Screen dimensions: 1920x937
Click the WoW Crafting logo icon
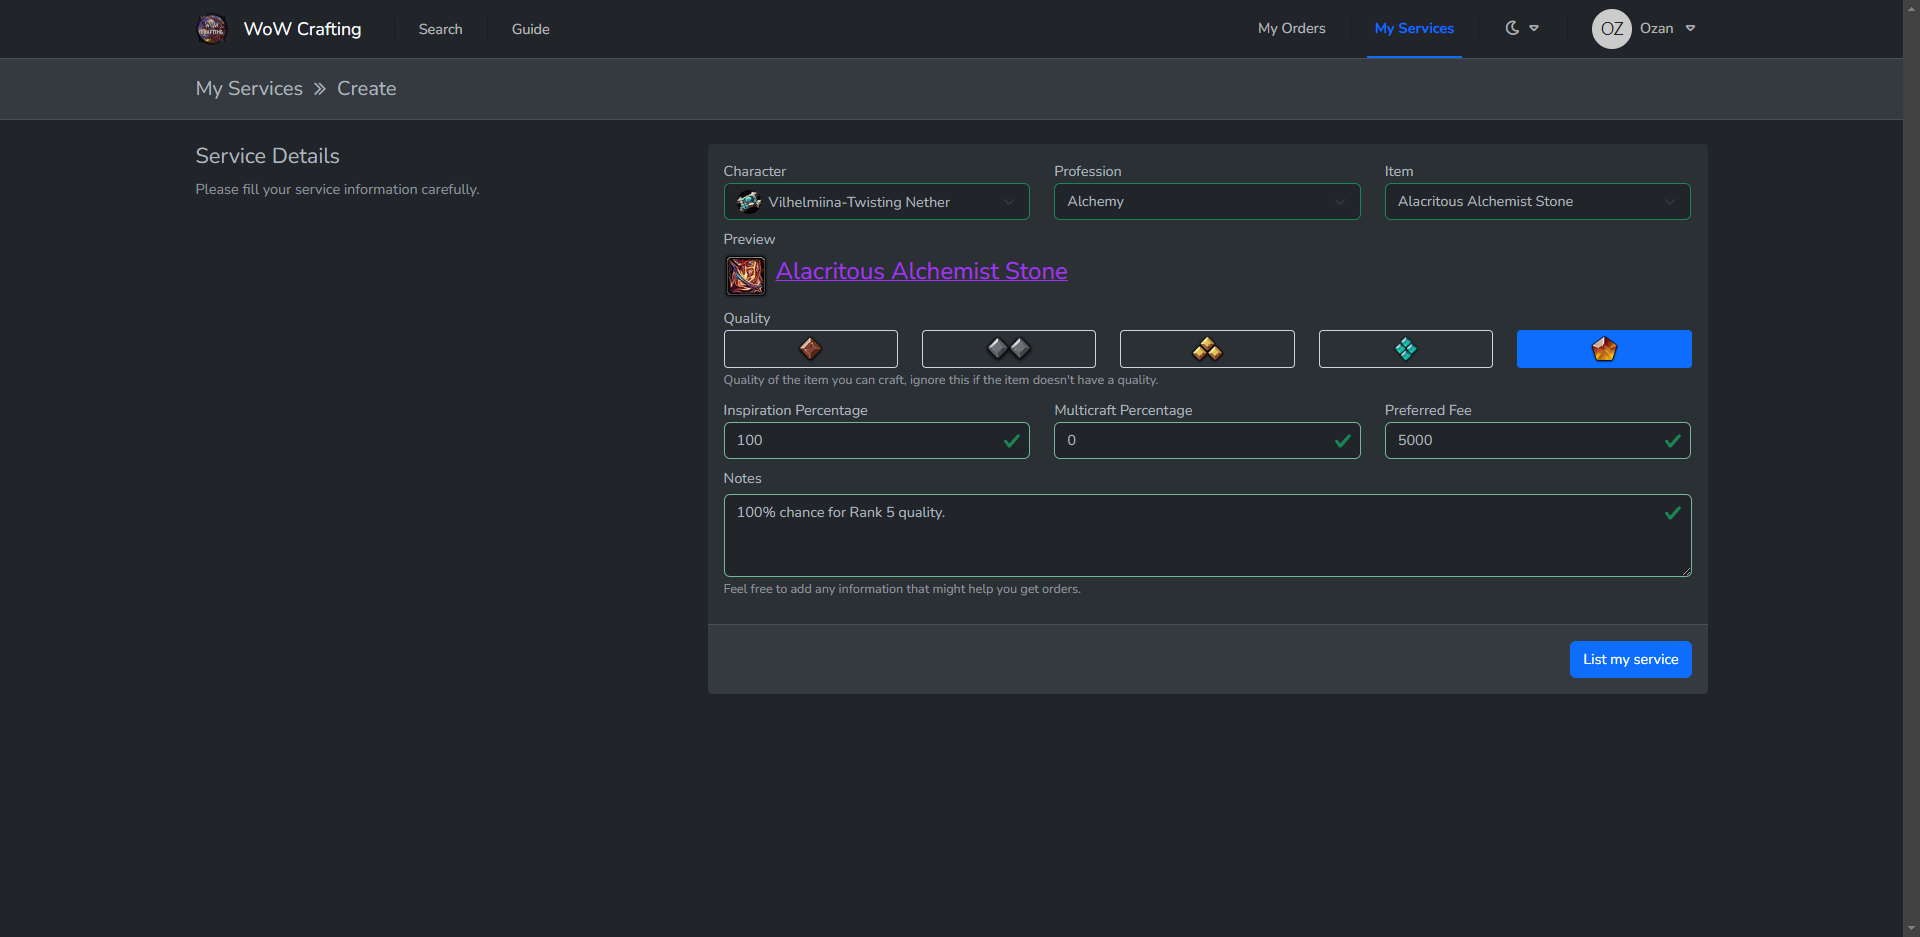(211, 29)
